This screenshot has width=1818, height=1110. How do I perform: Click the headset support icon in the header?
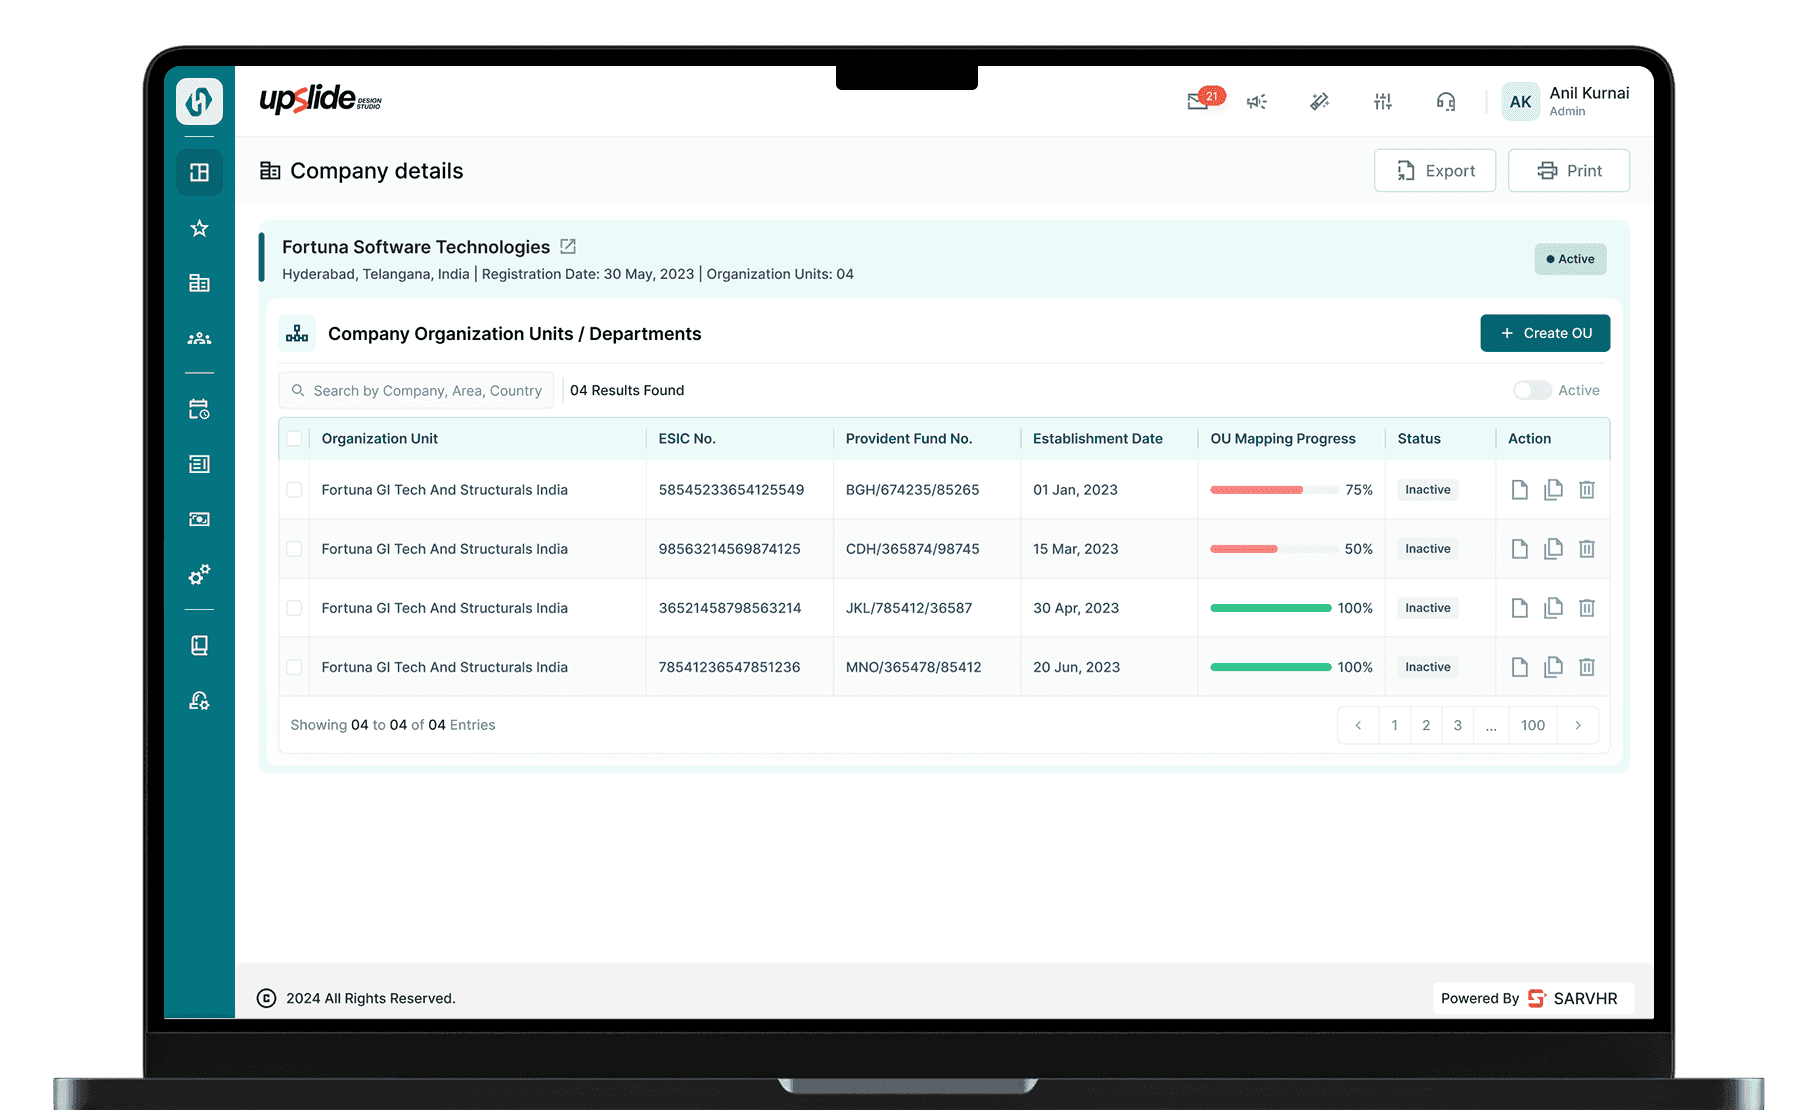1446,101
